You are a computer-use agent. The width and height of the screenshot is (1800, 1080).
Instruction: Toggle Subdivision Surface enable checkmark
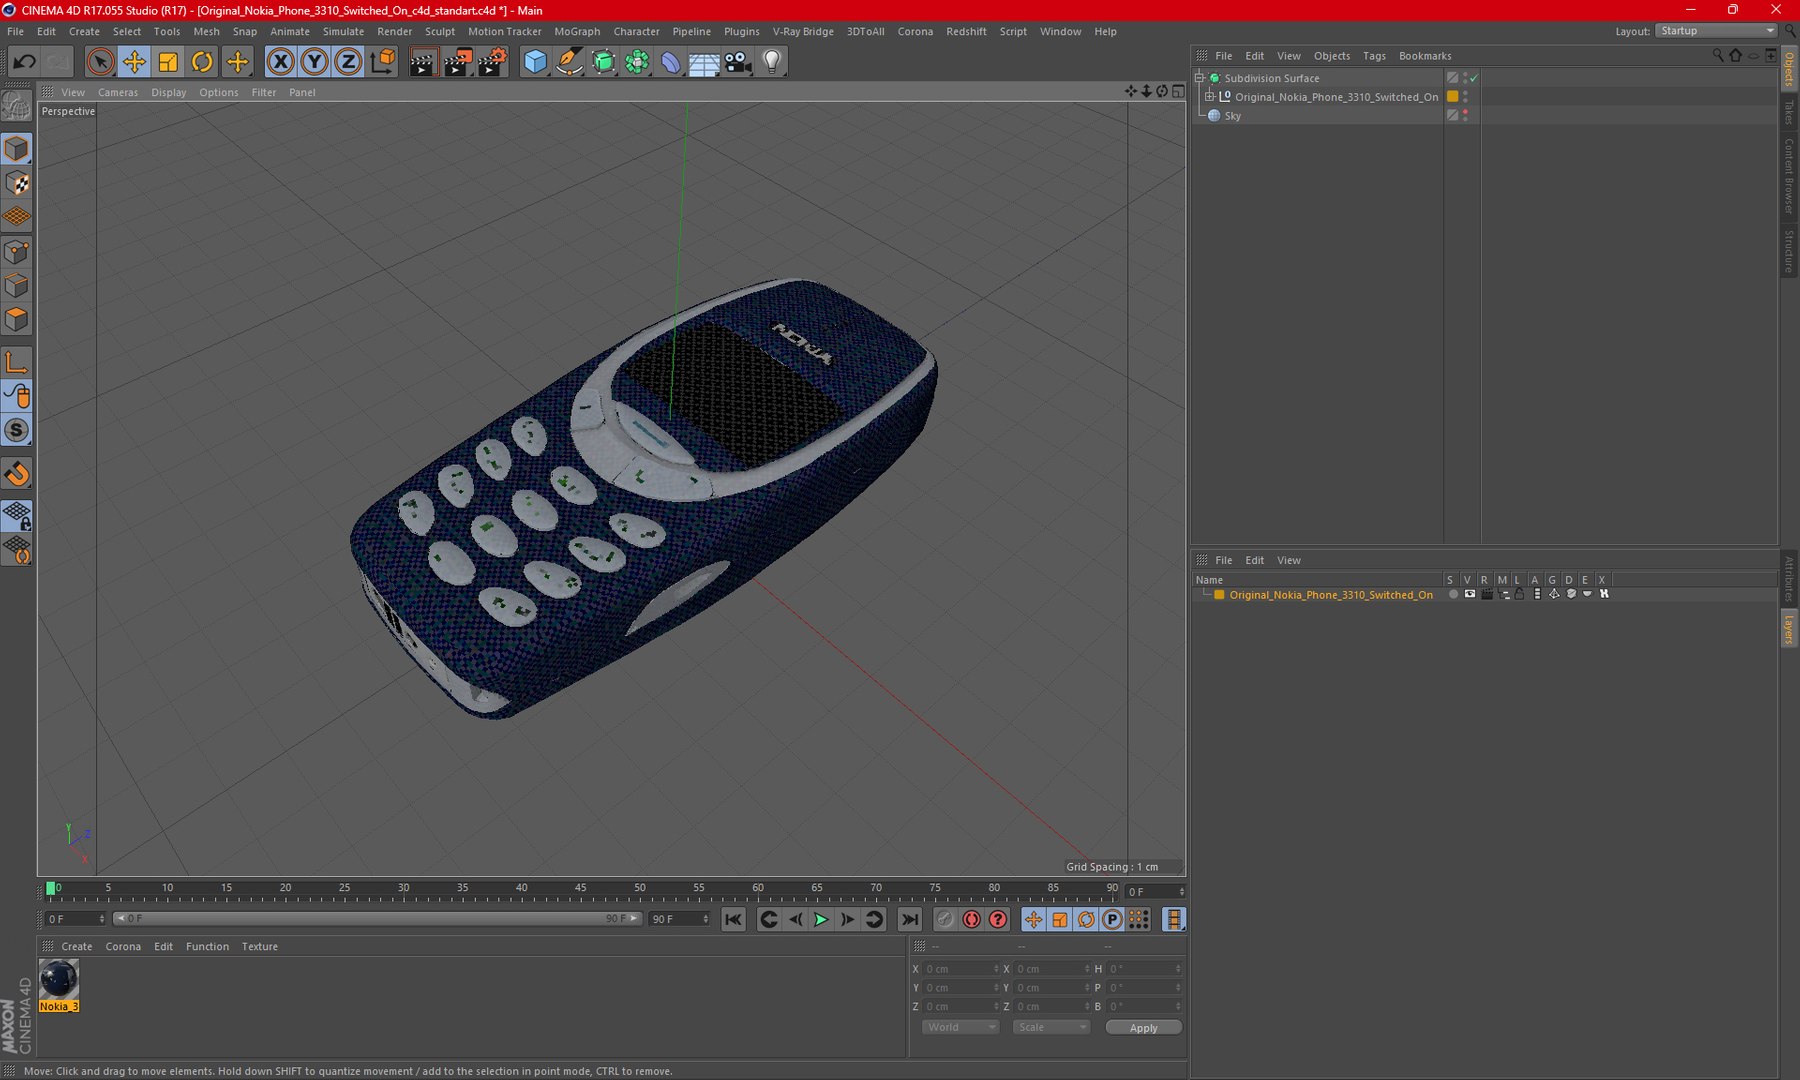click(1474, 78)
